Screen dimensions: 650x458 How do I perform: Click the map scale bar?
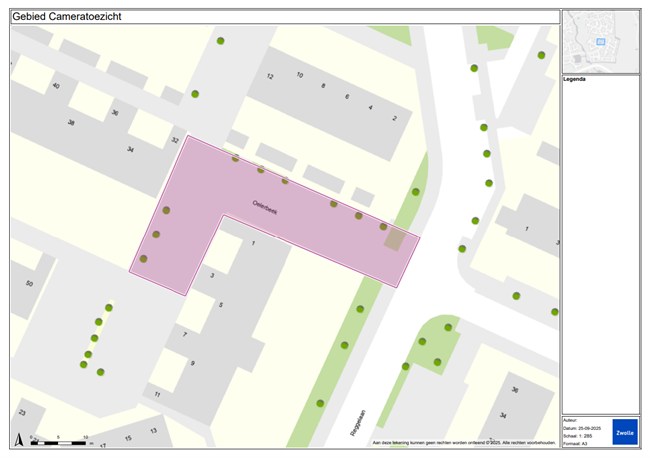60,439
